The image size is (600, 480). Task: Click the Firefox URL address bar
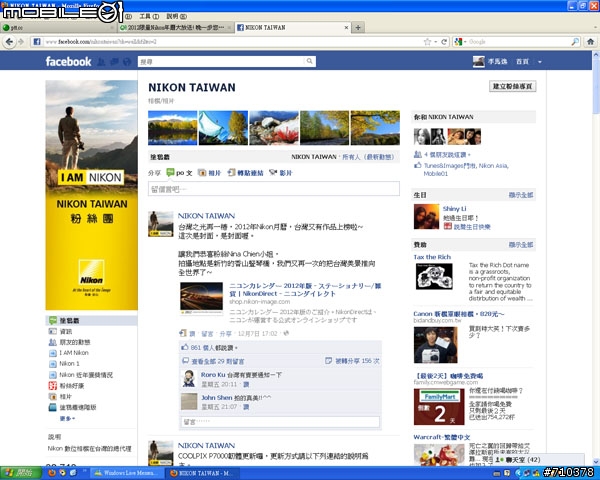pyautogui.click(x=233, y=42)
